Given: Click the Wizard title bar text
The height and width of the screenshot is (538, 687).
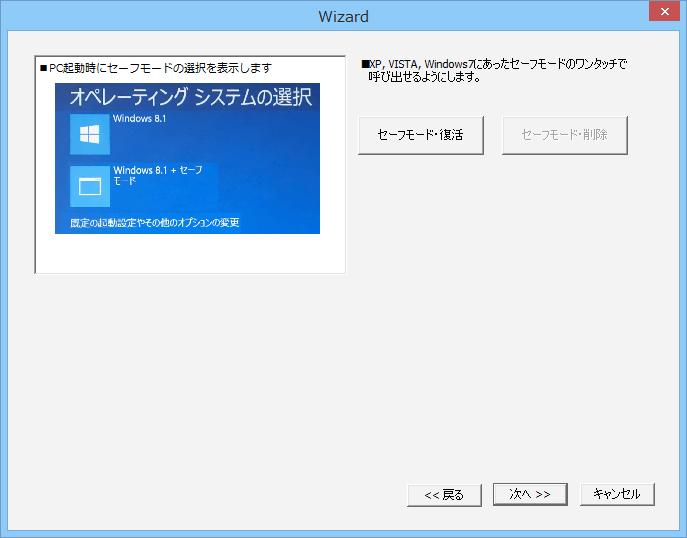Looking at the screenshot, I should pos(344,17).
